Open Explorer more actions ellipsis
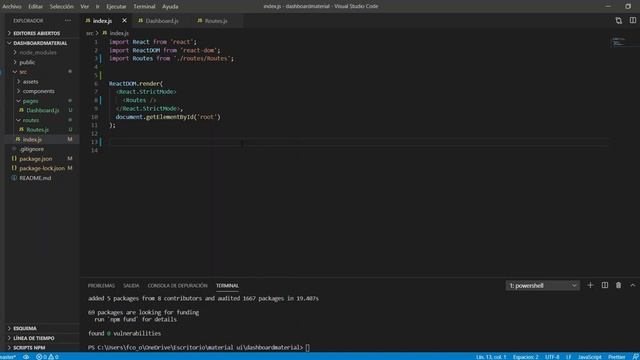 (68, 20)
